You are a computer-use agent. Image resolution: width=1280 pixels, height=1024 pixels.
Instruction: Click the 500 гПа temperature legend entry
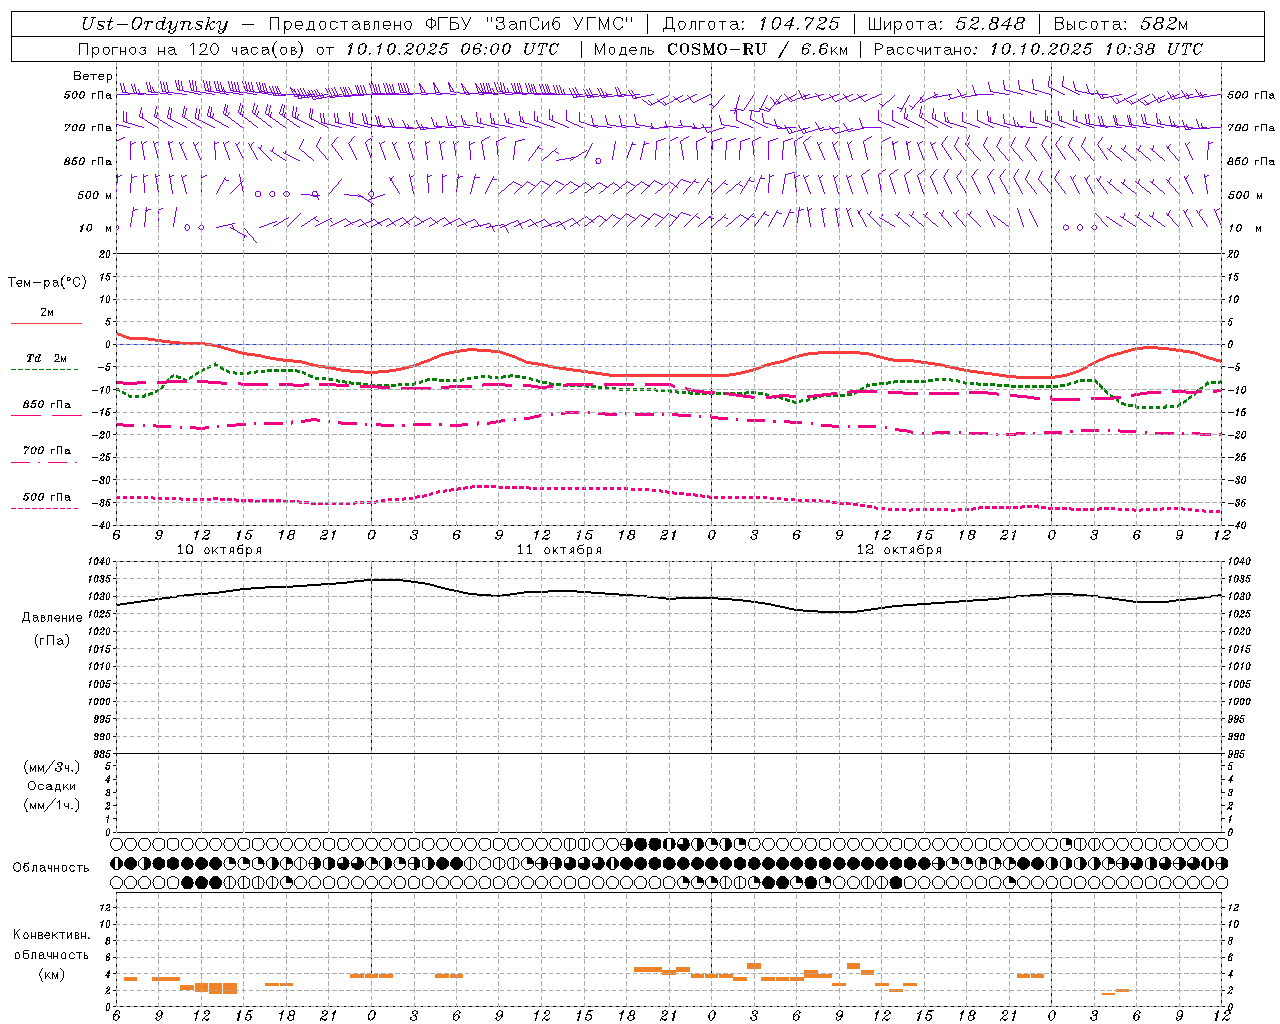[x=46, y=496]
